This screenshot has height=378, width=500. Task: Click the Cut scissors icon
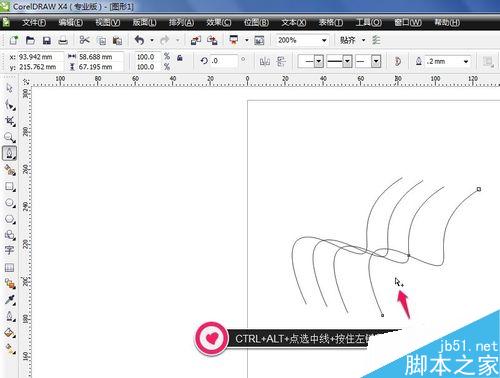click(84, 40)
